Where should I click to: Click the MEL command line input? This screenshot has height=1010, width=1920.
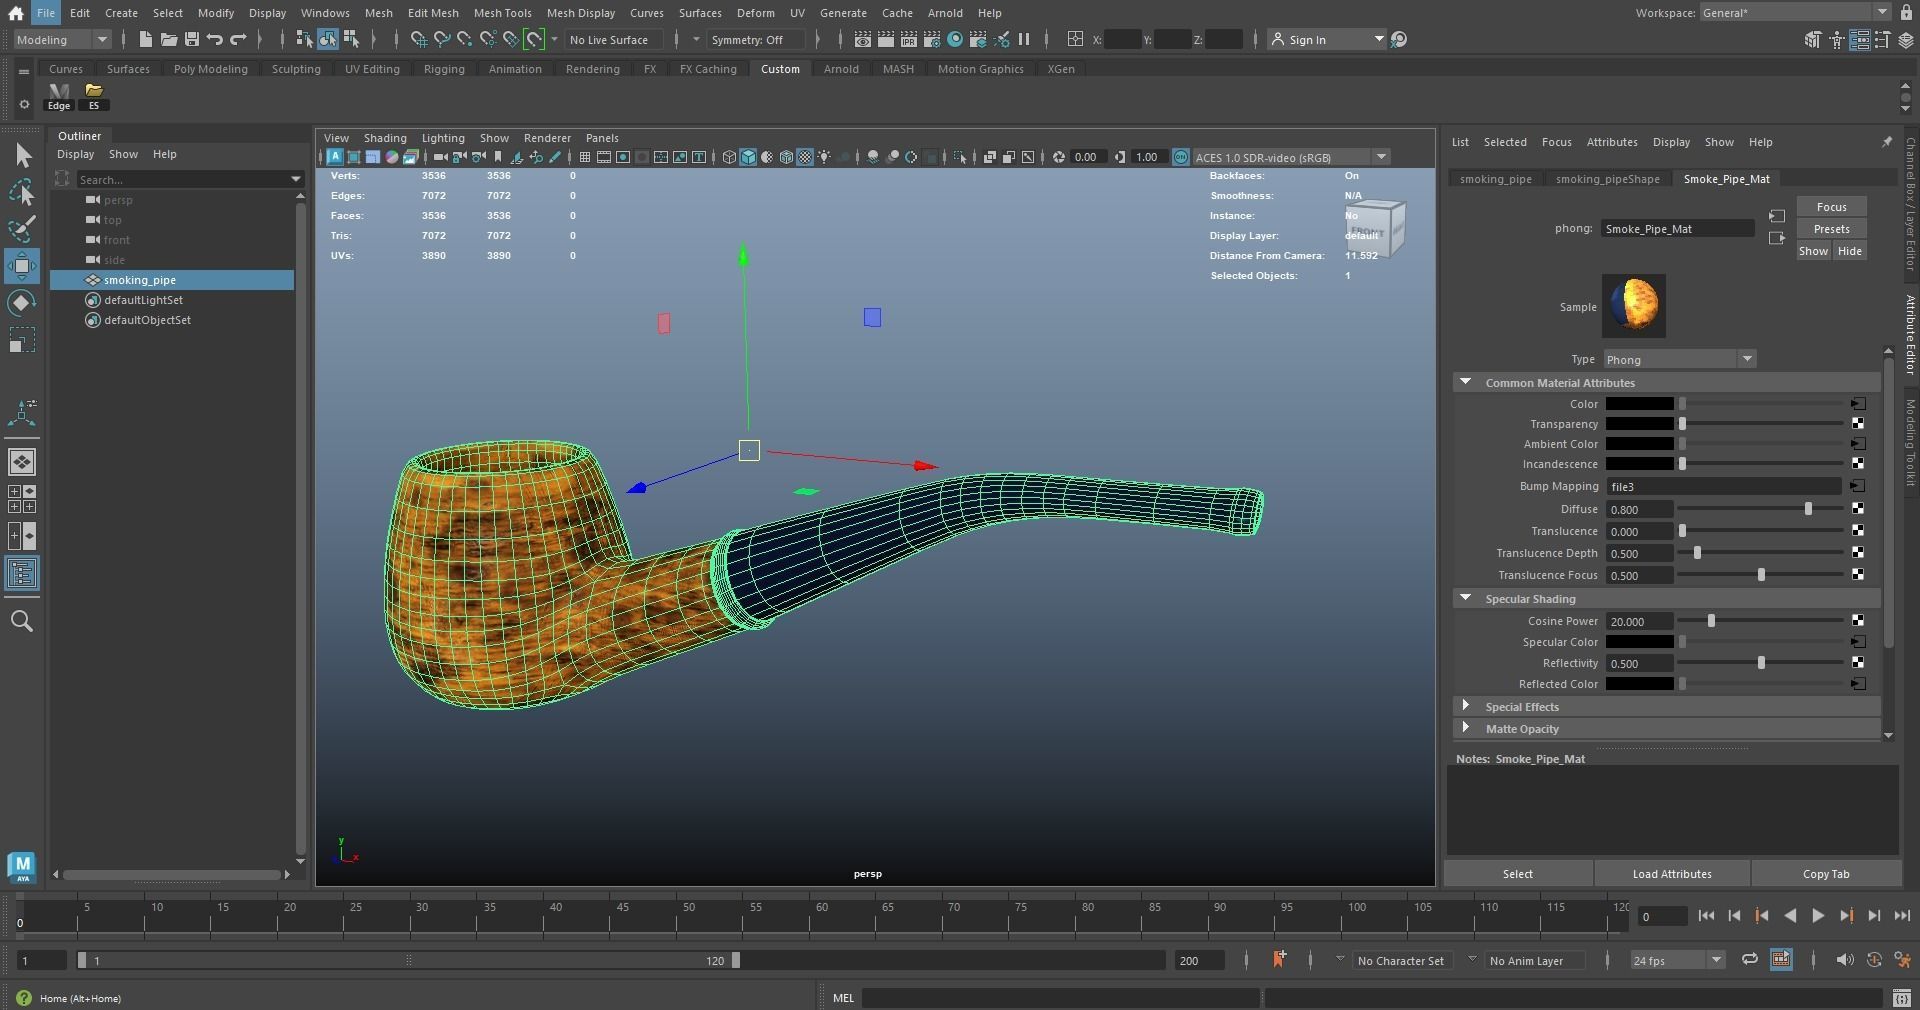1060,998
